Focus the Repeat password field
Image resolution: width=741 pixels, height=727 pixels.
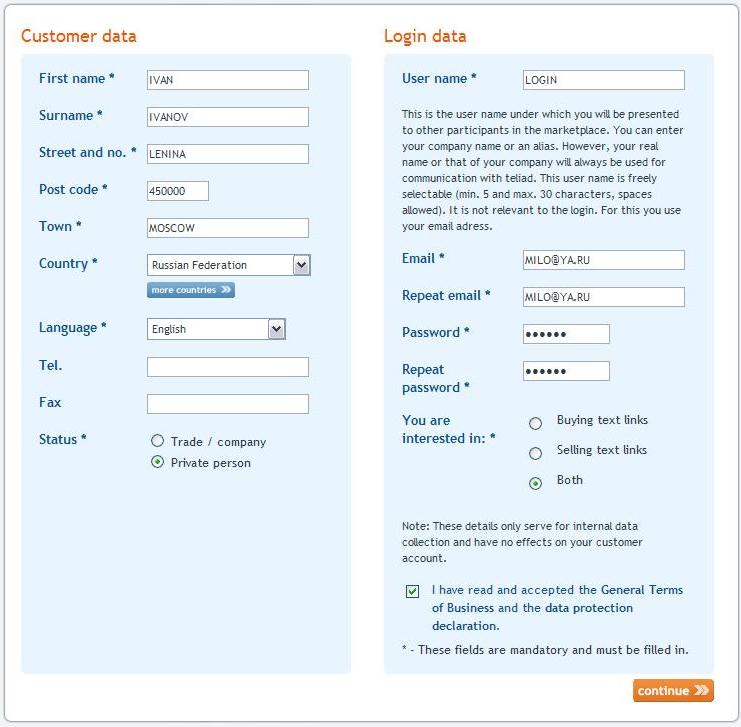click(566, 371)
